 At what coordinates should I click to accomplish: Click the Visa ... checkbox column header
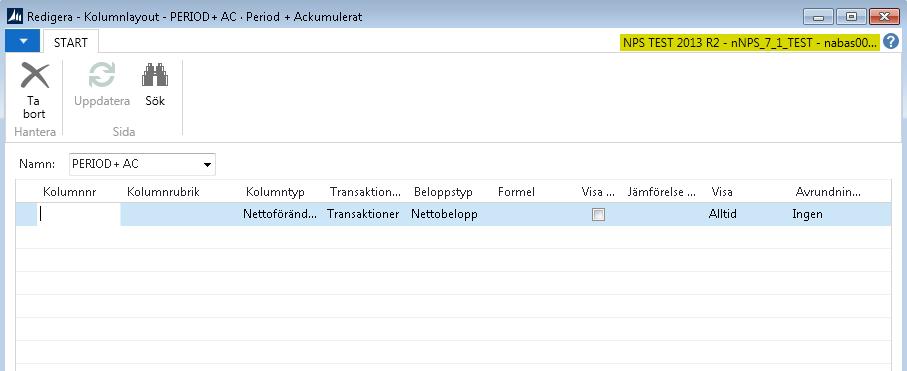click(x=599, y=192)
